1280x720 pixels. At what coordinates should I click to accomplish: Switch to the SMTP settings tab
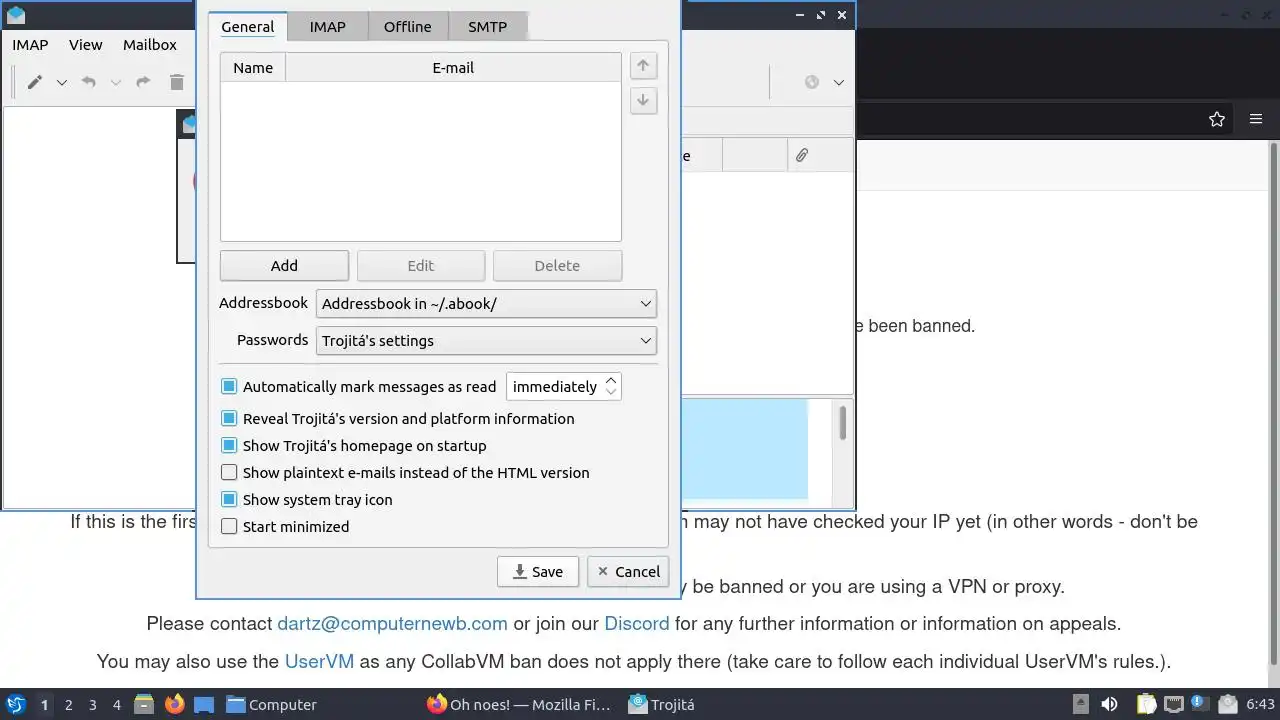tap(487, 27)
